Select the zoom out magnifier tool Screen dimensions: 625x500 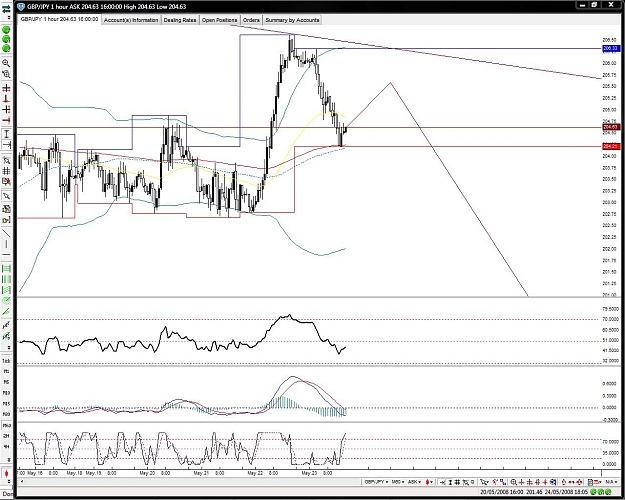click(x=6, y=74)
